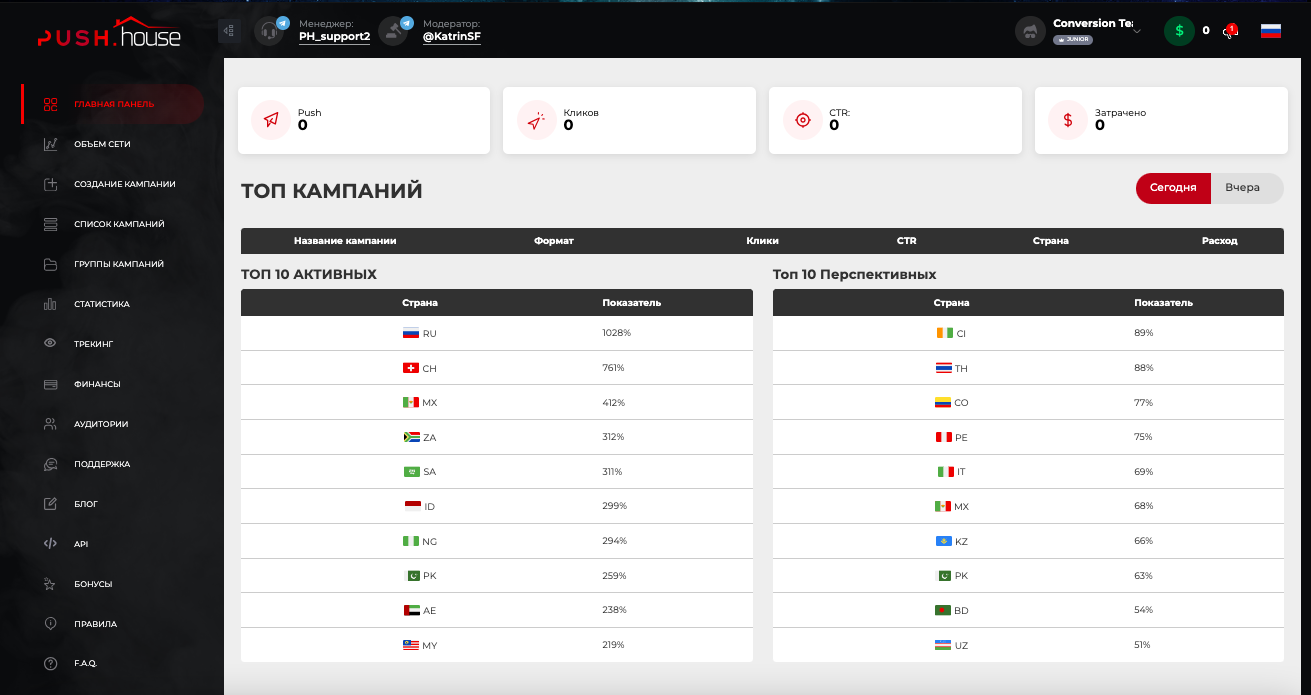Viewport: 1311px width, 695px height.
Task: Click the Кликов cursor stat icon
Action: pos(536,120)
